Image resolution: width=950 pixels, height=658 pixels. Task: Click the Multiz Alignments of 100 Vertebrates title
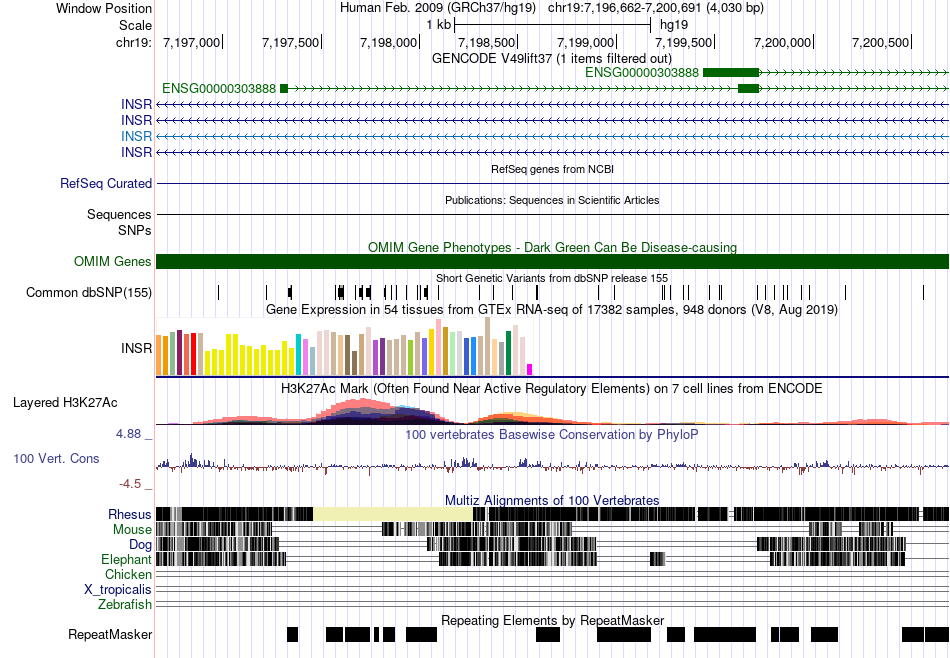click(x=552, y=500)
